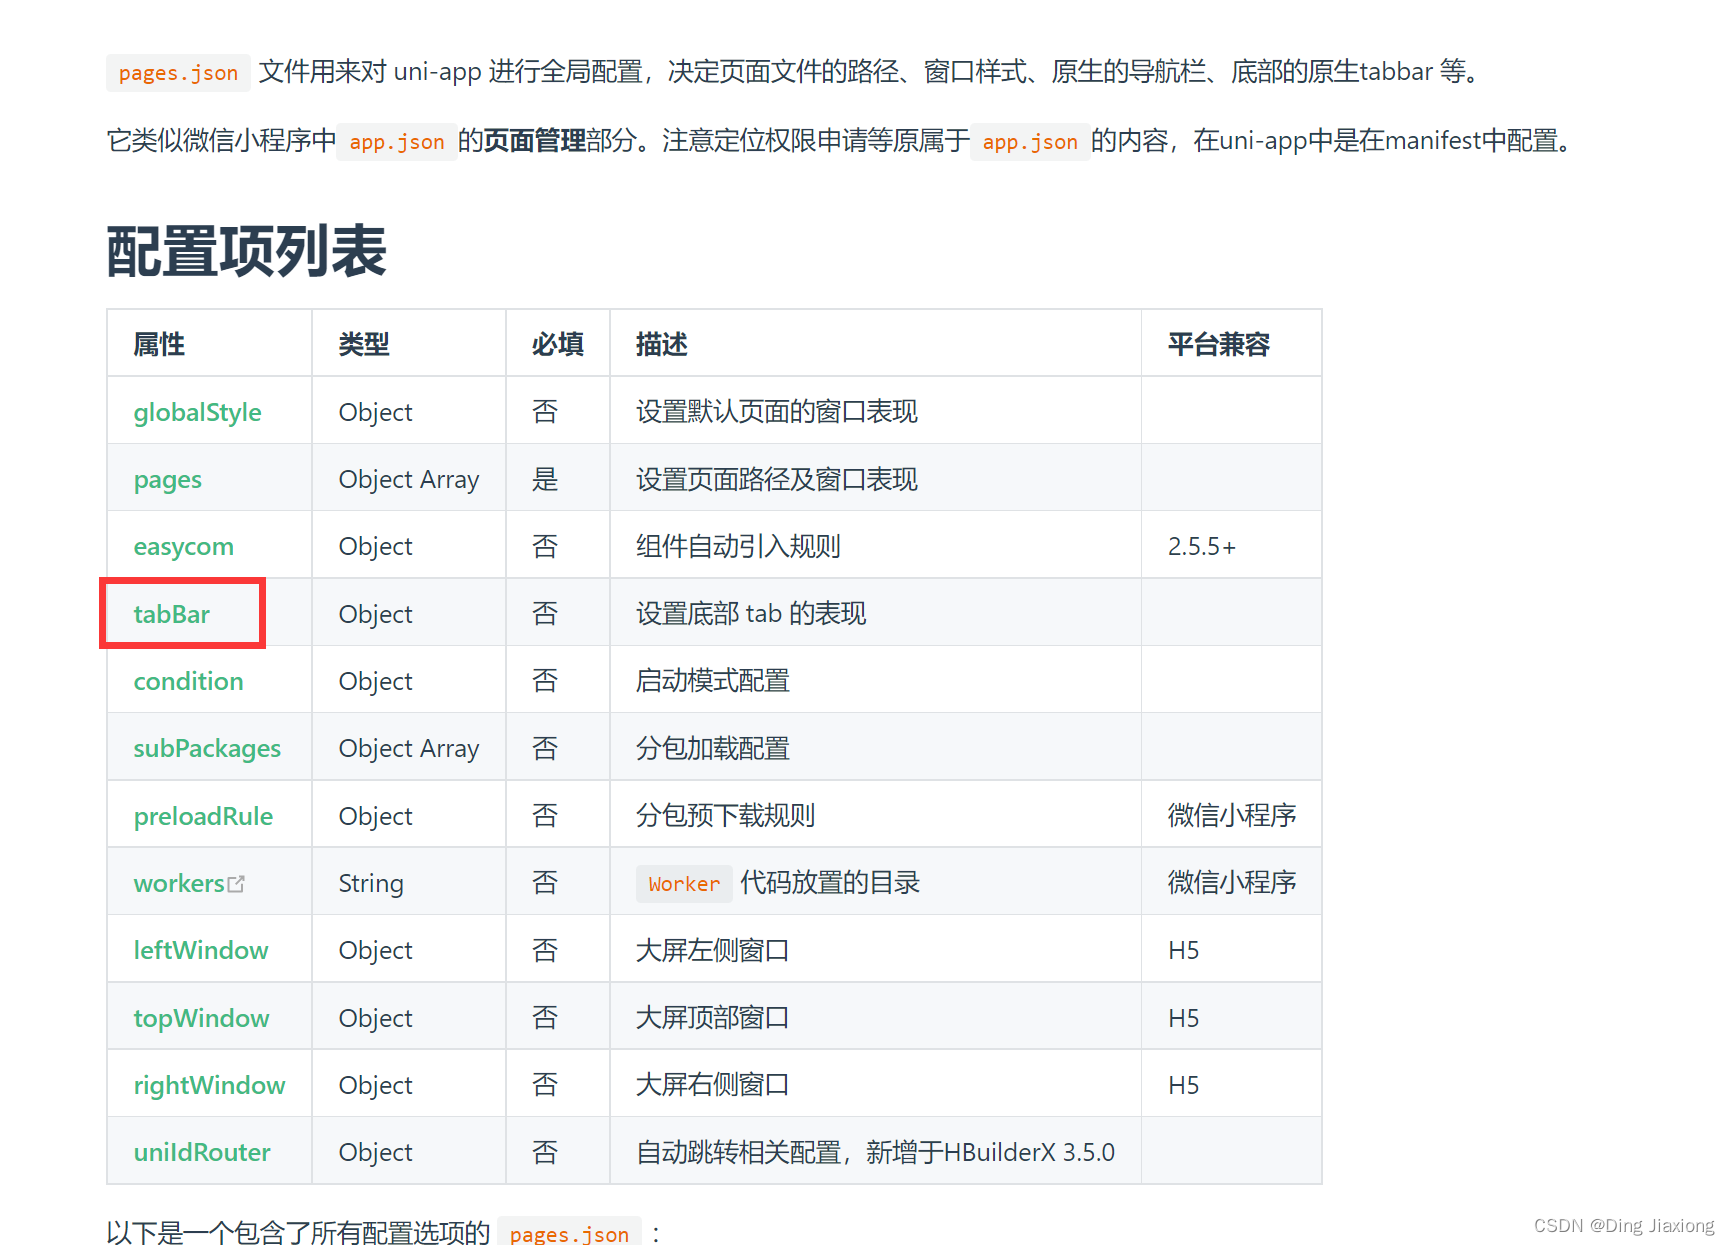Open the workers external link
Viewport: 1730px width, 1245px height.
[179, 883]
